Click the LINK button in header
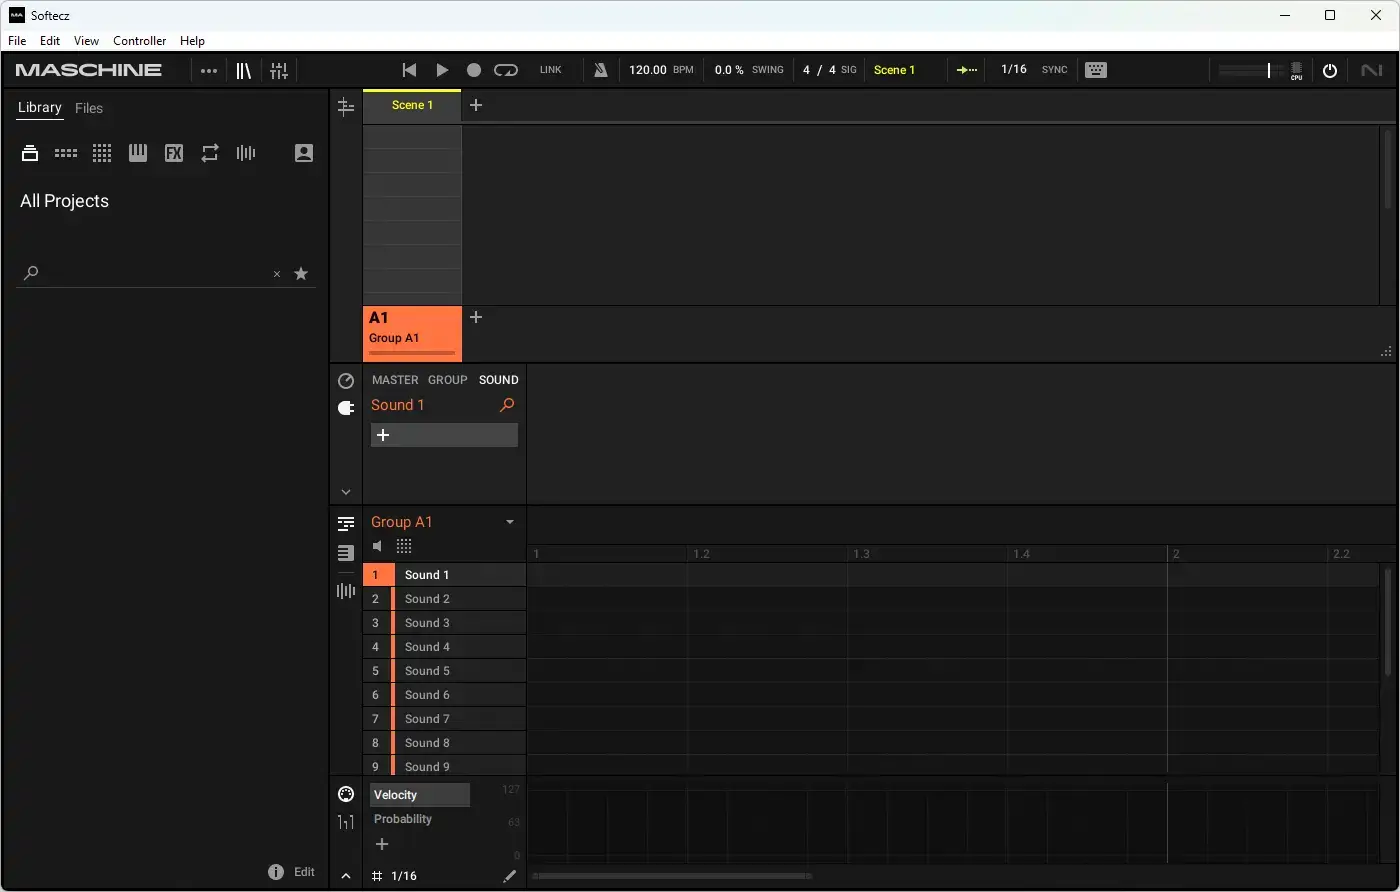Viewport: 1400px width, 892px height. point(551,70)
